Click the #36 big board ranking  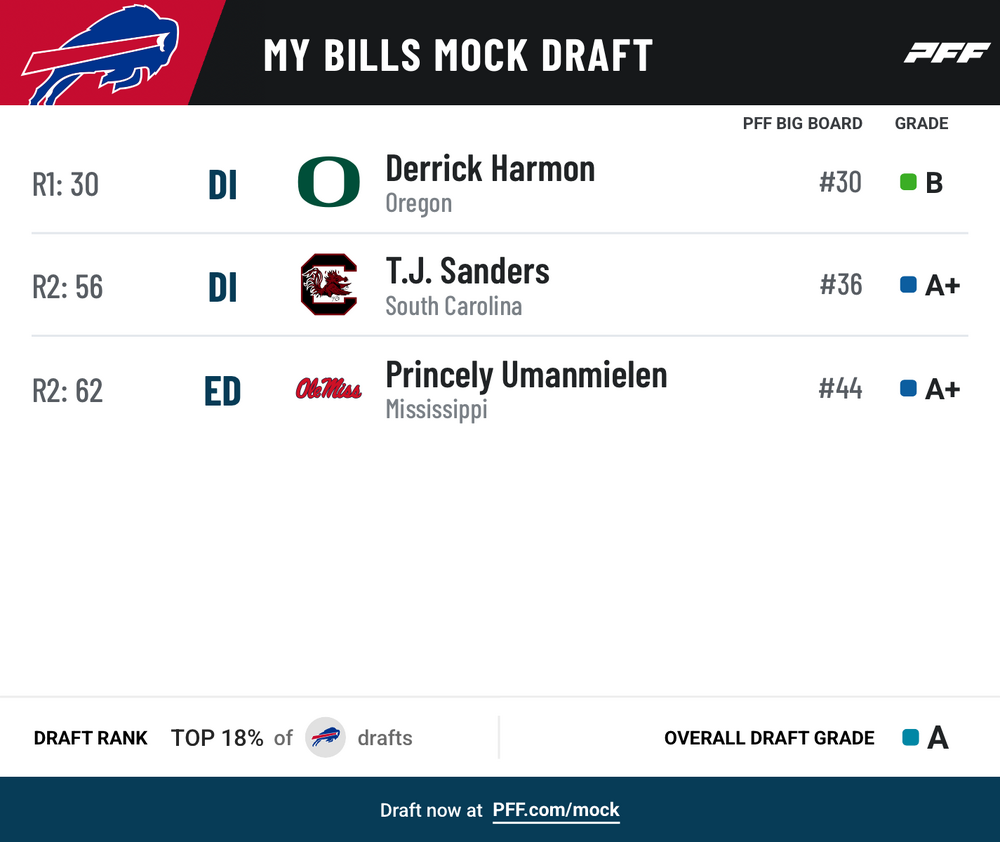tap(841, 284)
